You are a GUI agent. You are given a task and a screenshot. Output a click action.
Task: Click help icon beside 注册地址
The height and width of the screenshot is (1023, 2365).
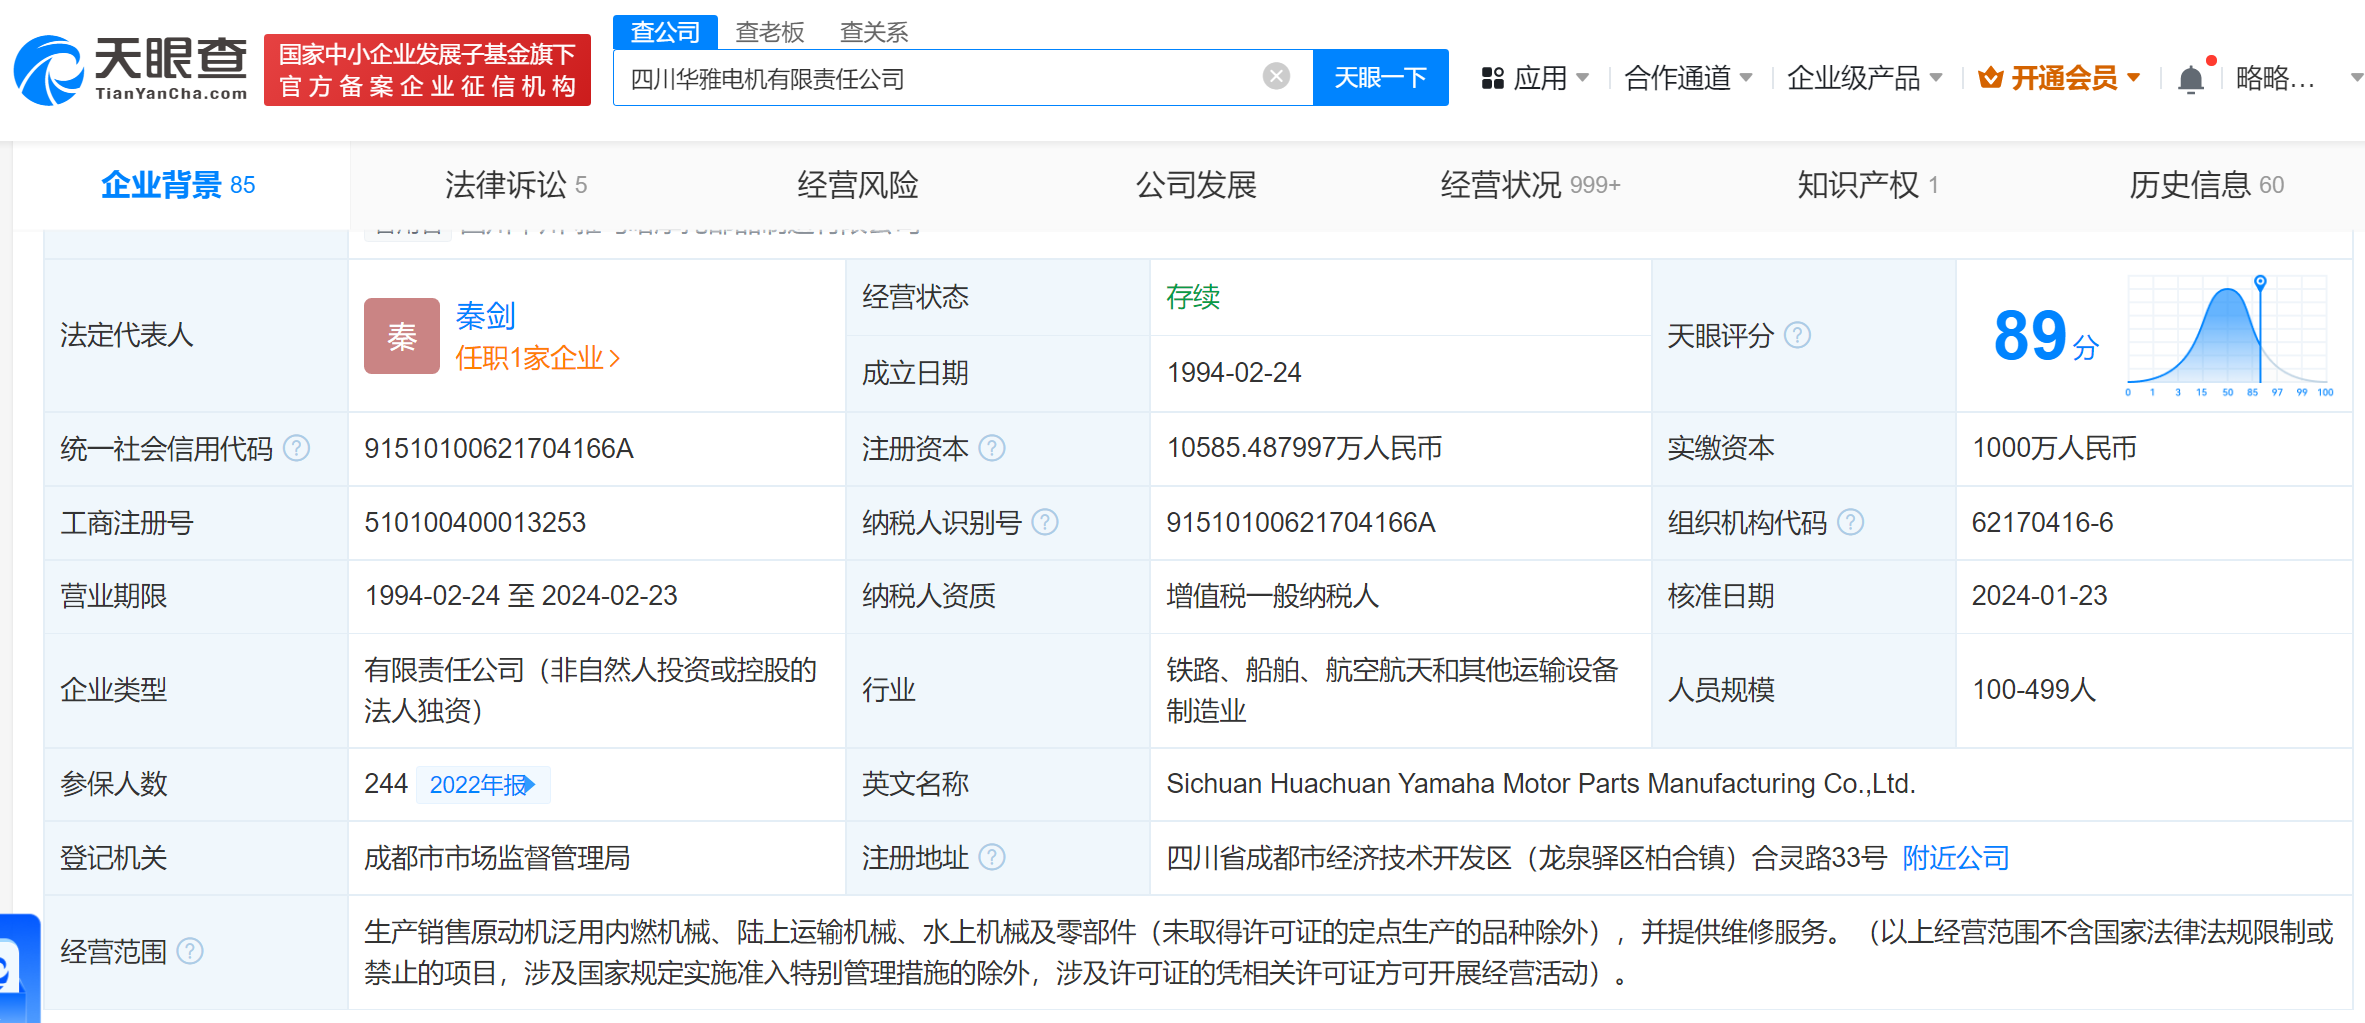[992, 857]
